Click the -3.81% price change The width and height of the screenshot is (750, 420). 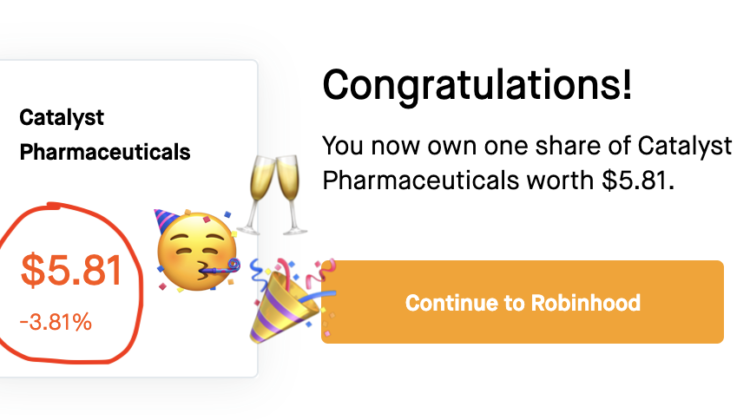[x=55, y=322]
